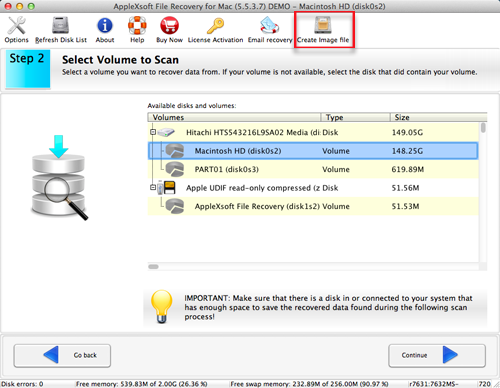This screenshot has height=388, width=500.
Task: Click the IMPORTANT notice text
Action: tap(328, 307)
